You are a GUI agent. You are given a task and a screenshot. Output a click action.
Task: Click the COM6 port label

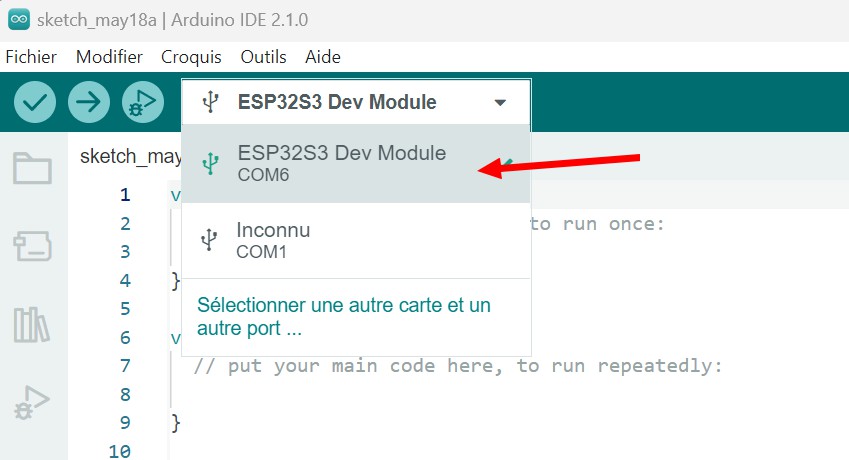point(263,175)
